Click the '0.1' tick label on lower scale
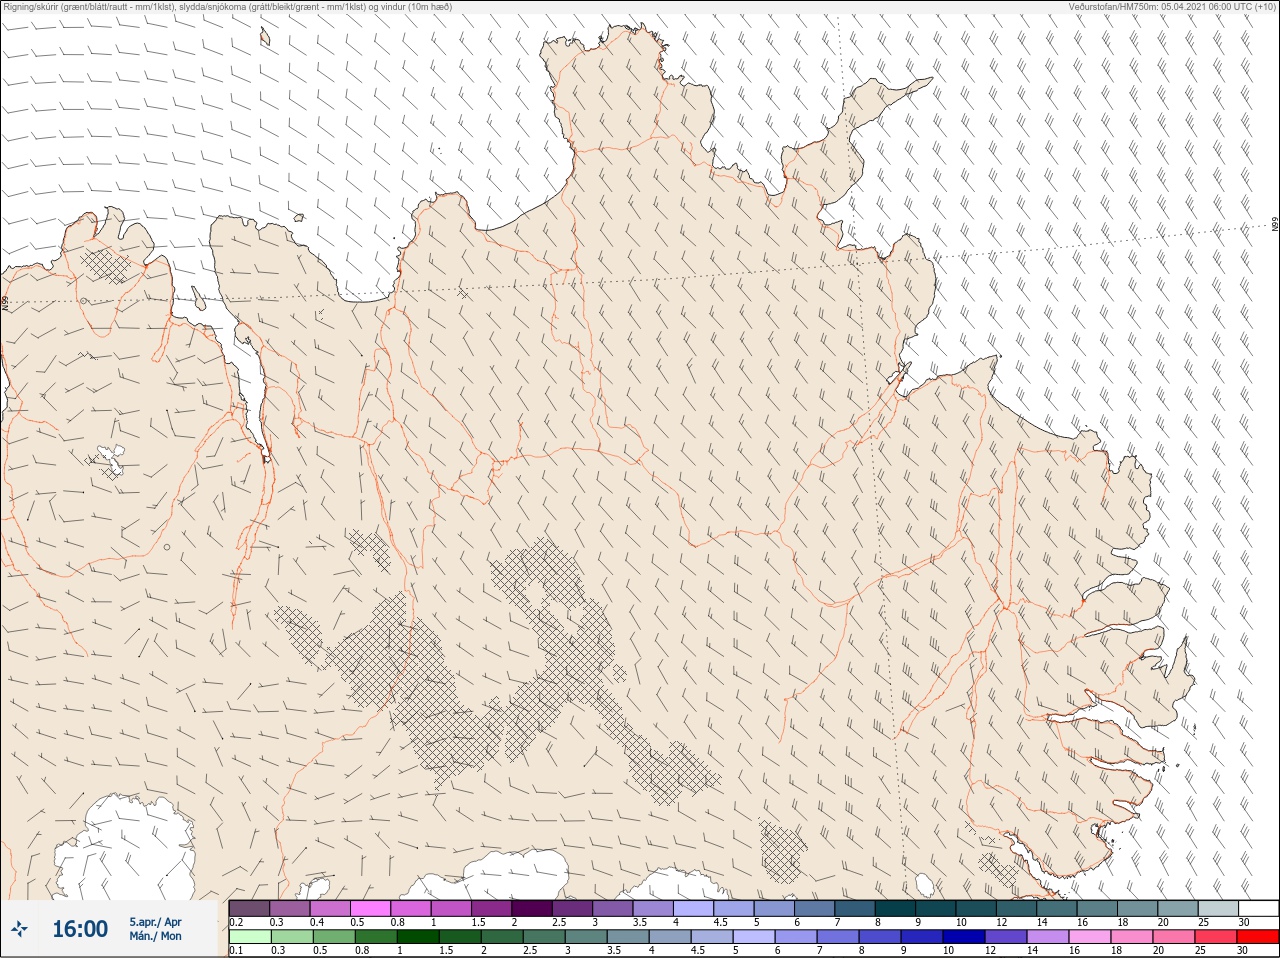The width and height of the screenshot is (1280, 958). coord(236,951)
